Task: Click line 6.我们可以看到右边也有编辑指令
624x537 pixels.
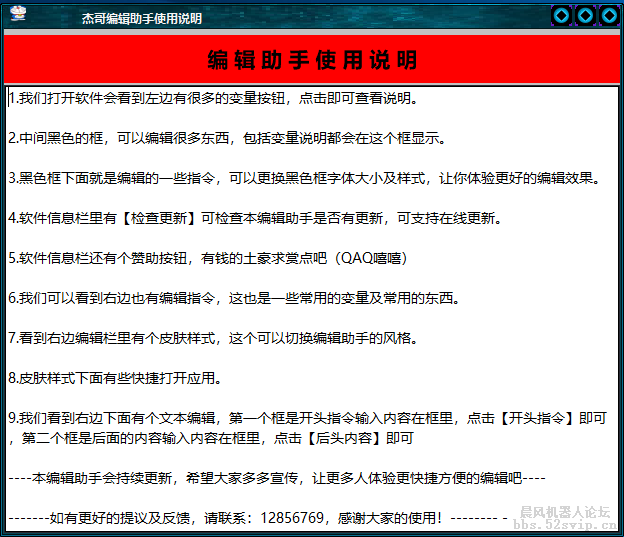Action: tap(234, 298)
